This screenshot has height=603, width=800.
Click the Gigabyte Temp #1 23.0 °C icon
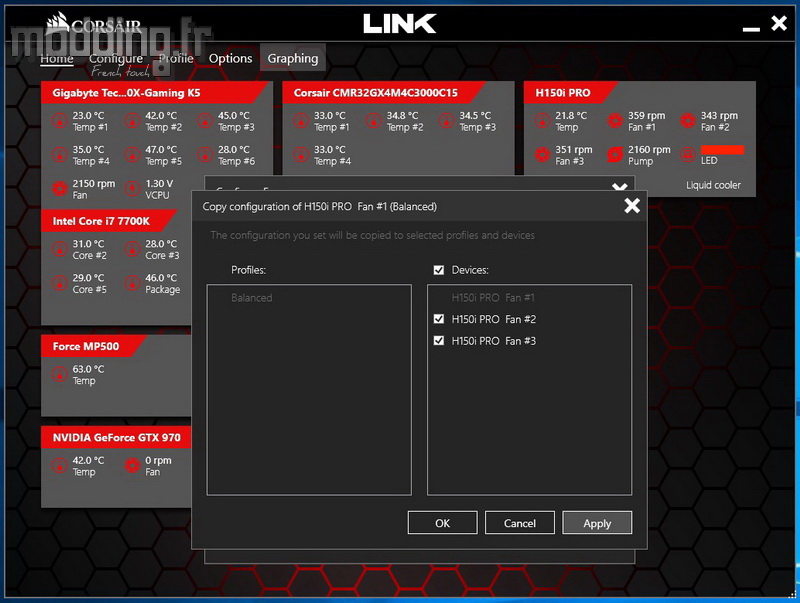click(x=60, y=121)
